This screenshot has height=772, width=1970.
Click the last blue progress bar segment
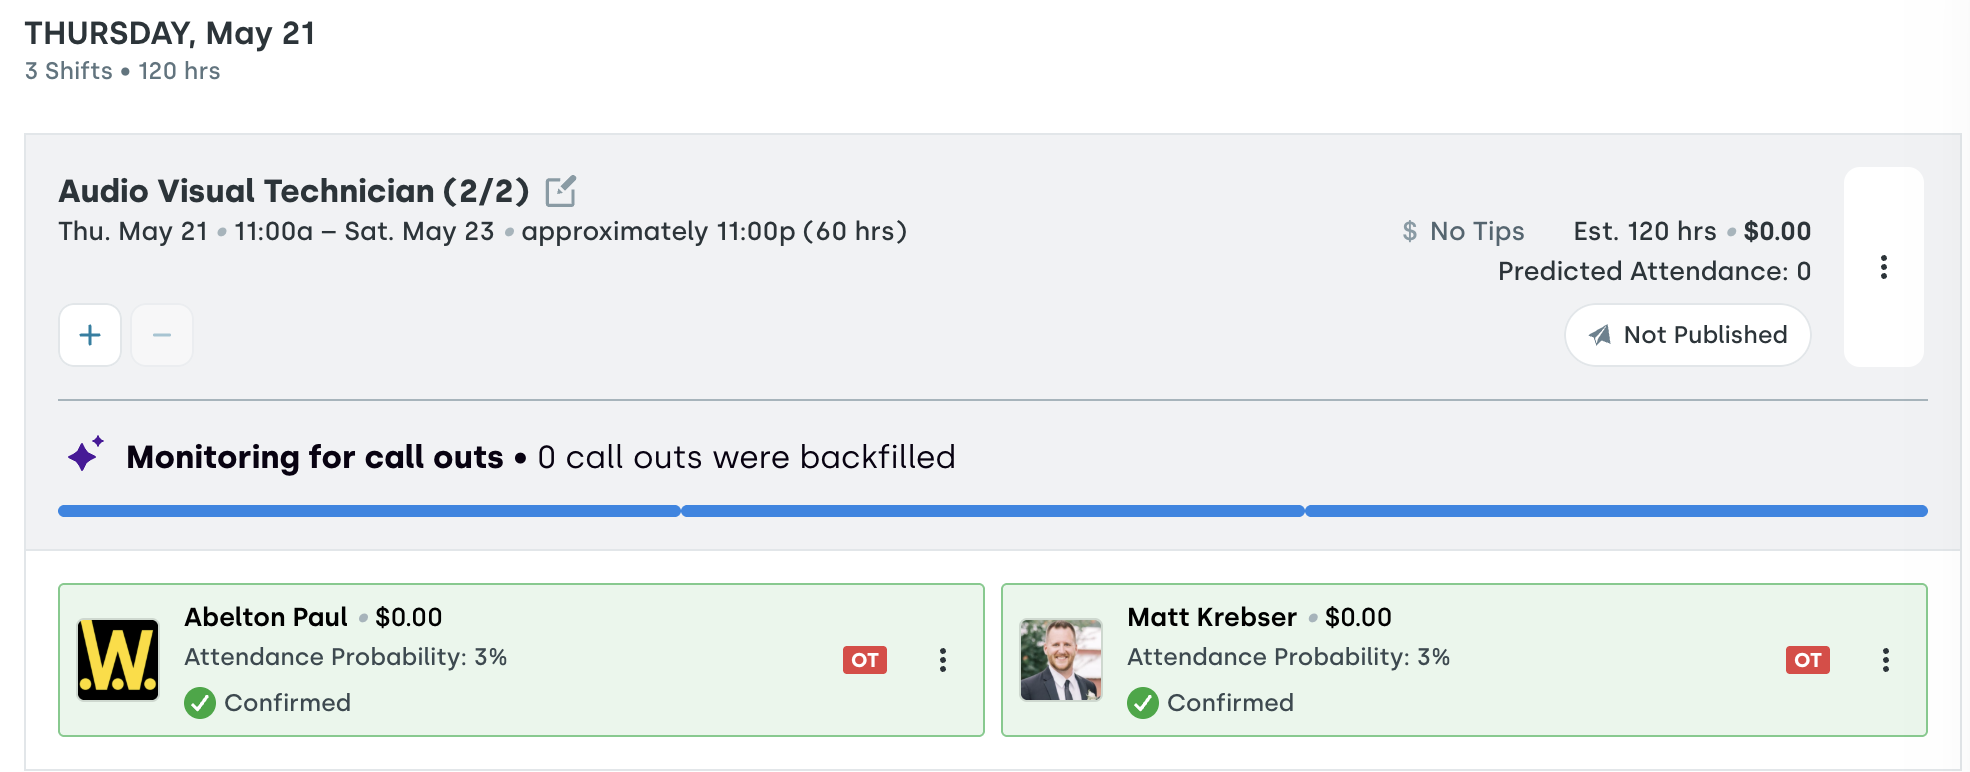(x=1616, y=511)
